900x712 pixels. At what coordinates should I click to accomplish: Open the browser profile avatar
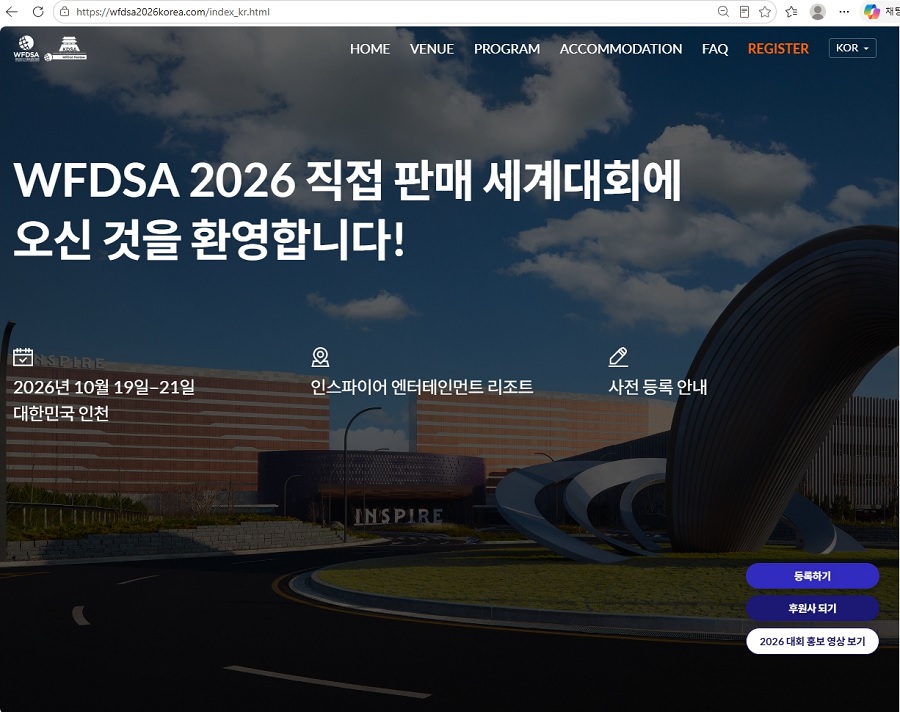(817, 11)
